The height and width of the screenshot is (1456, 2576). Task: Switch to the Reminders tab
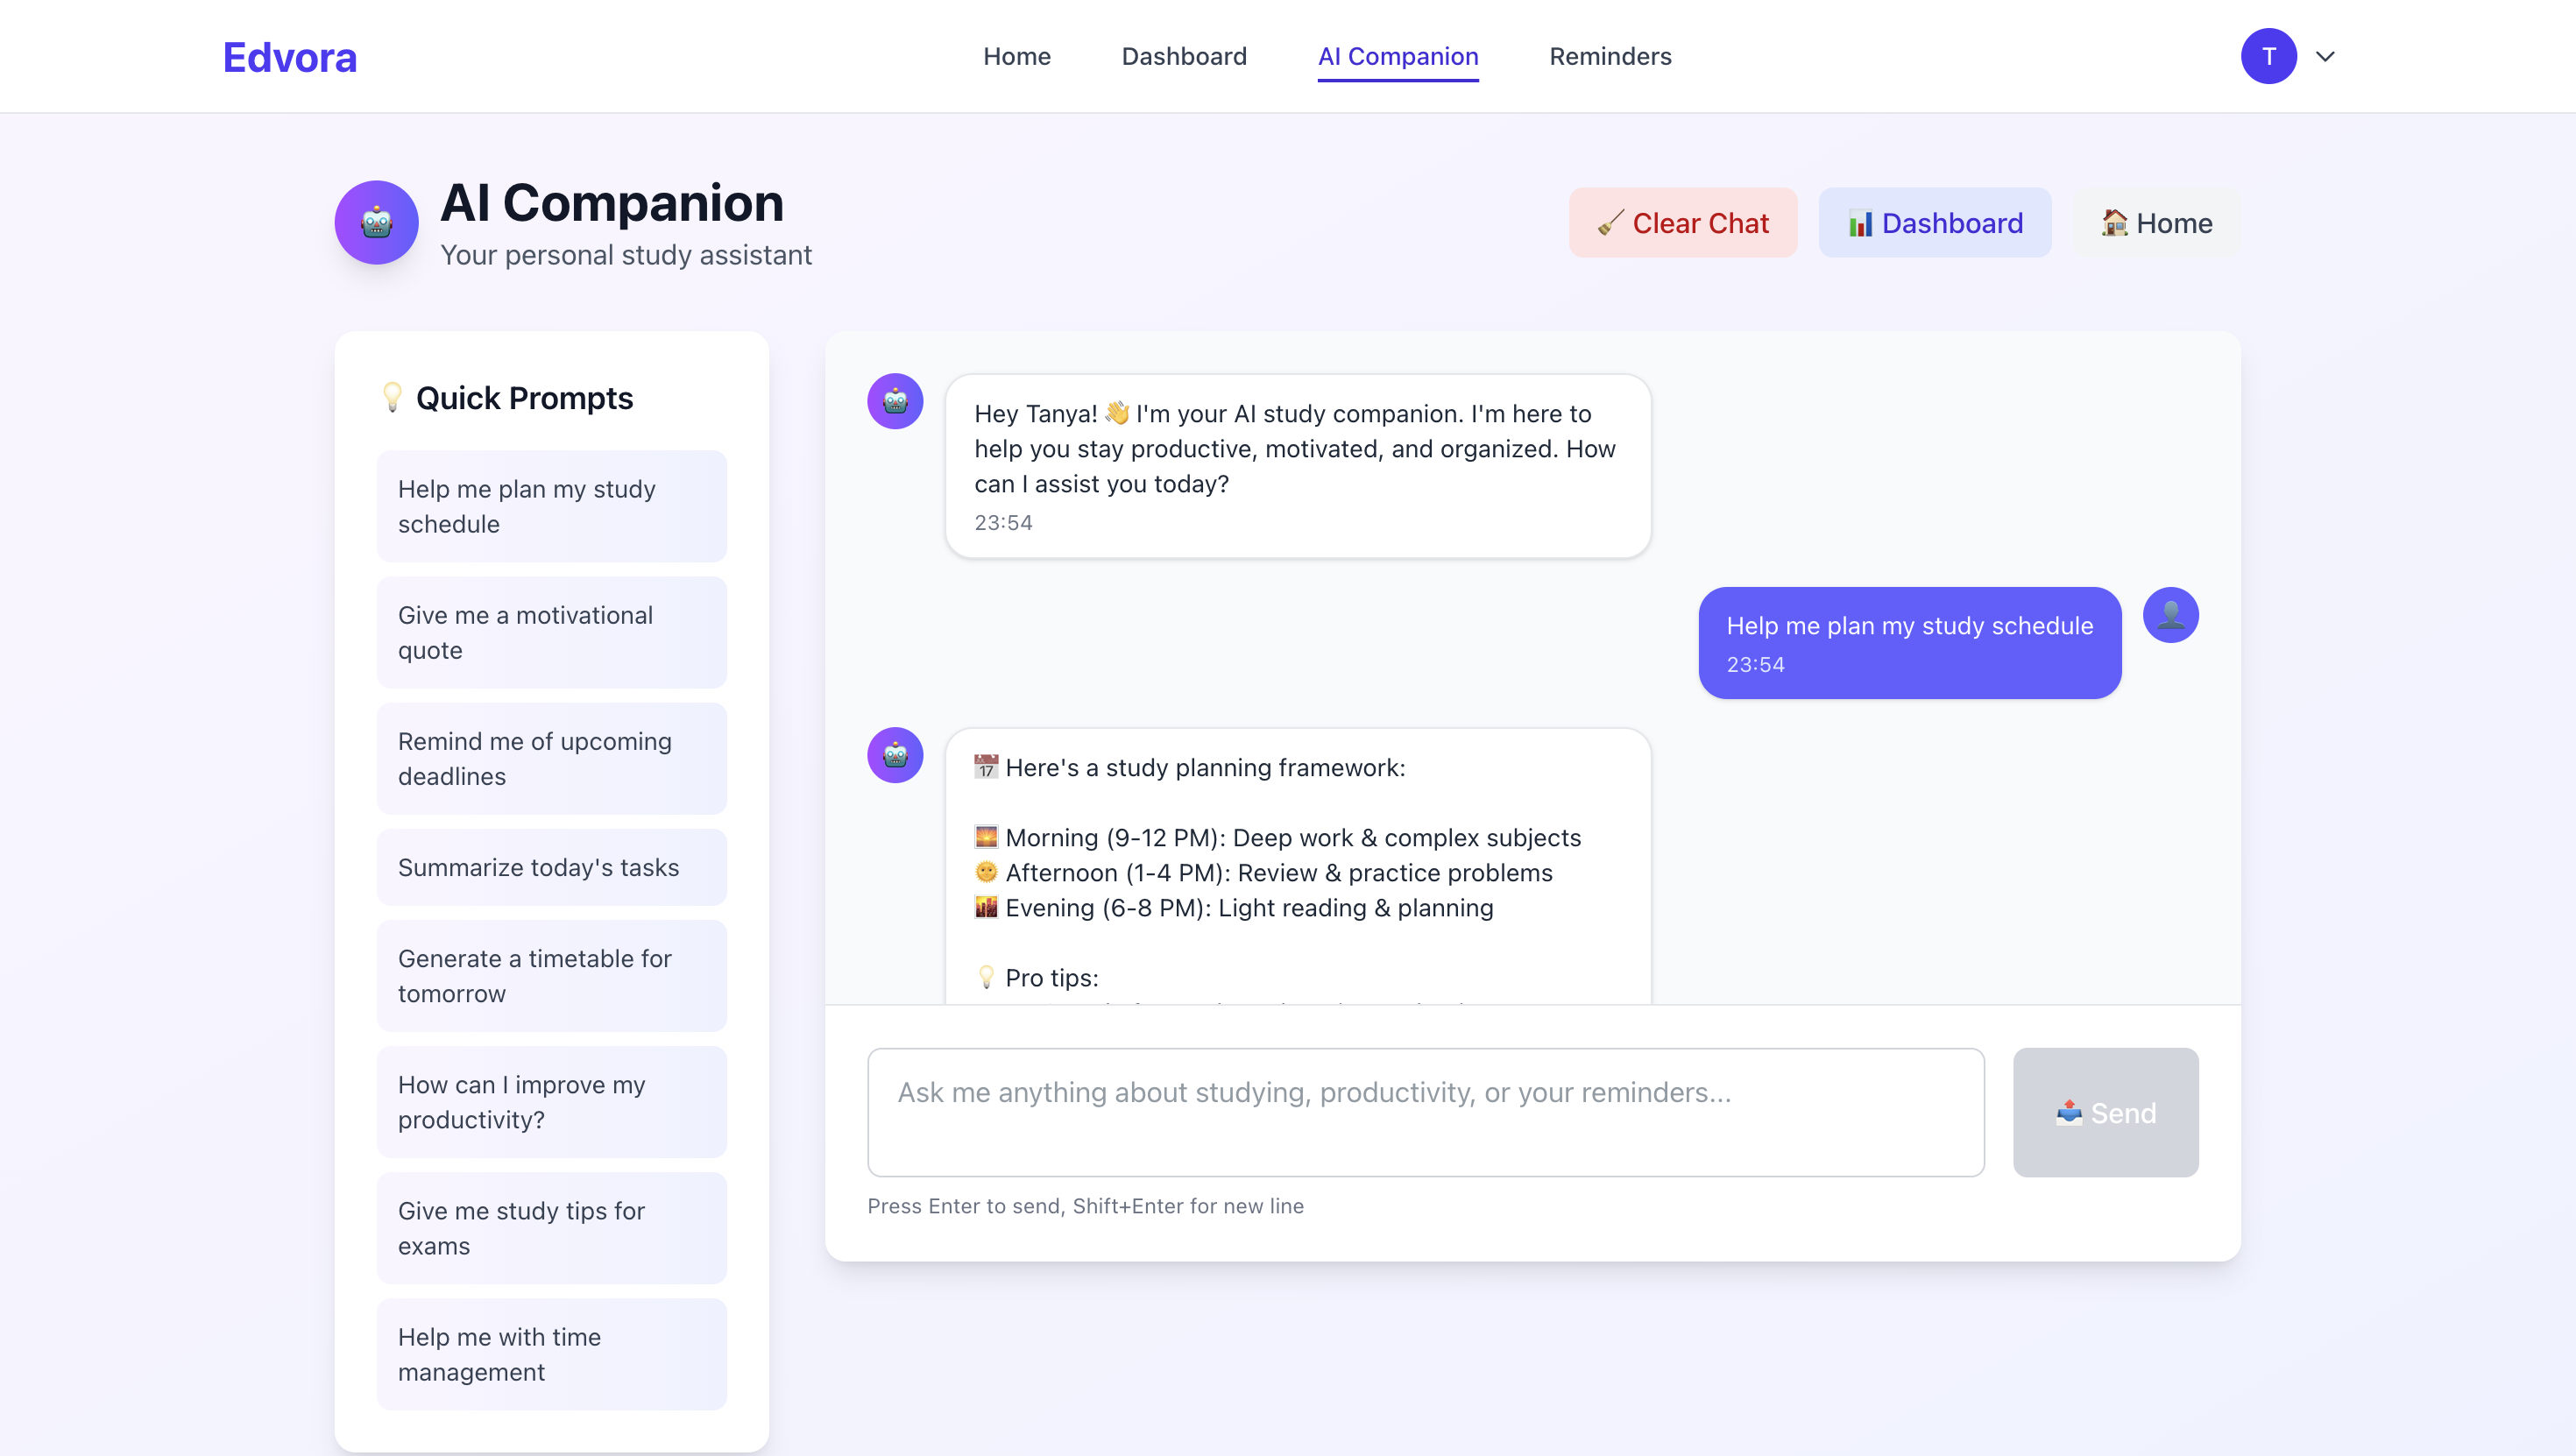(1610, 56)
